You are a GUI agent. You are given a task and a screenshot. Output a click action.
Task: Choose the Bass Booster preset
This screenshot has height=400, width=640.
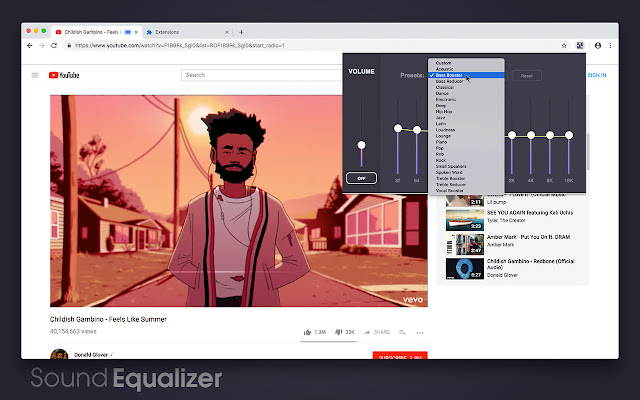click(x=466, y=75)
